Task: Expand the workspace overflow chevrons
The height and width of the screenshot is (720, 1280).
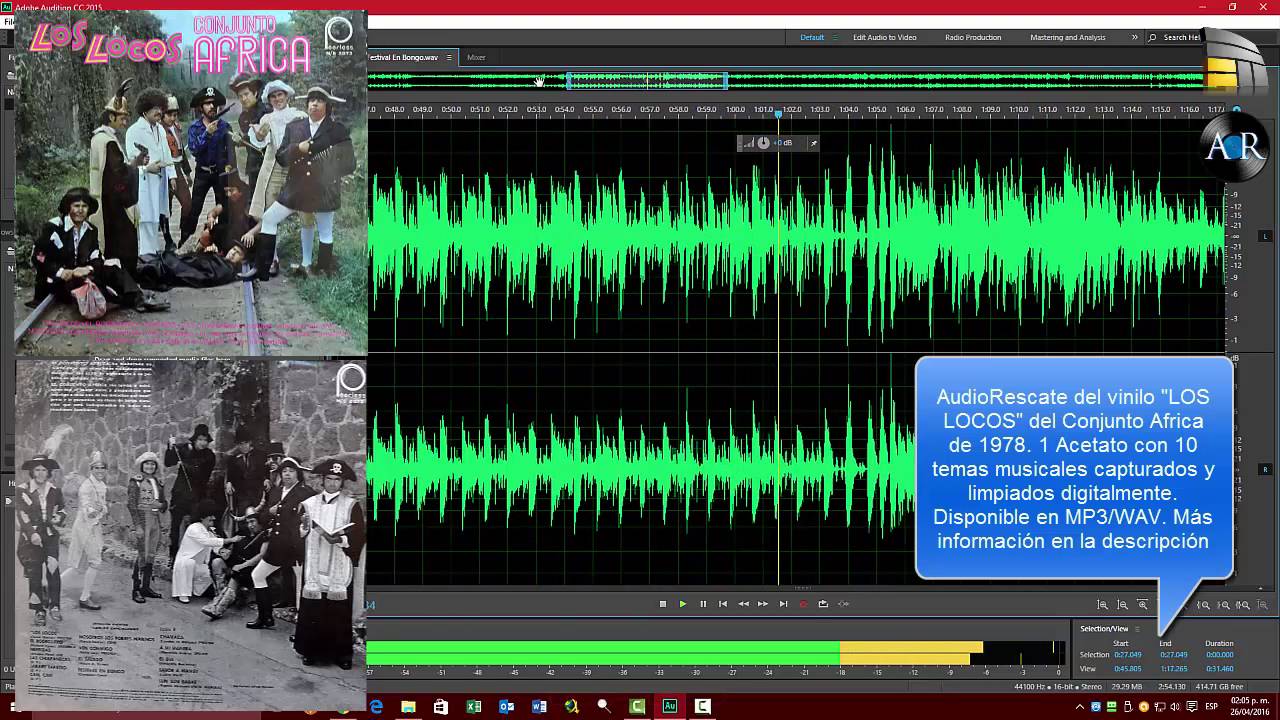Action: [x=1135, y=38]
